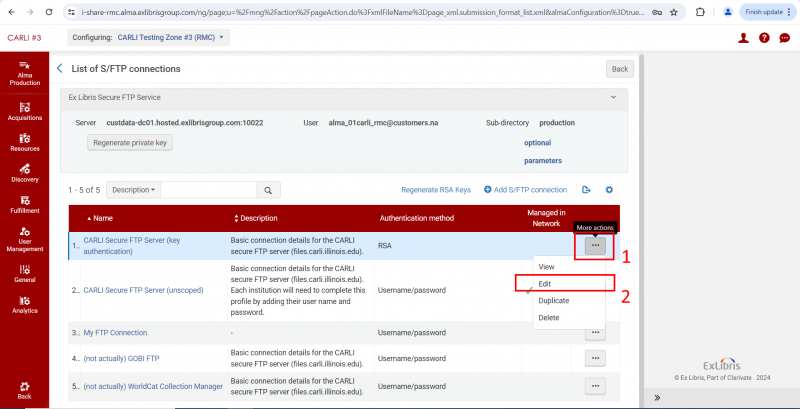Viewport: 800px width, 409px height.
Task: Click the RSA authentication method cell
Action: pos(447,245)
